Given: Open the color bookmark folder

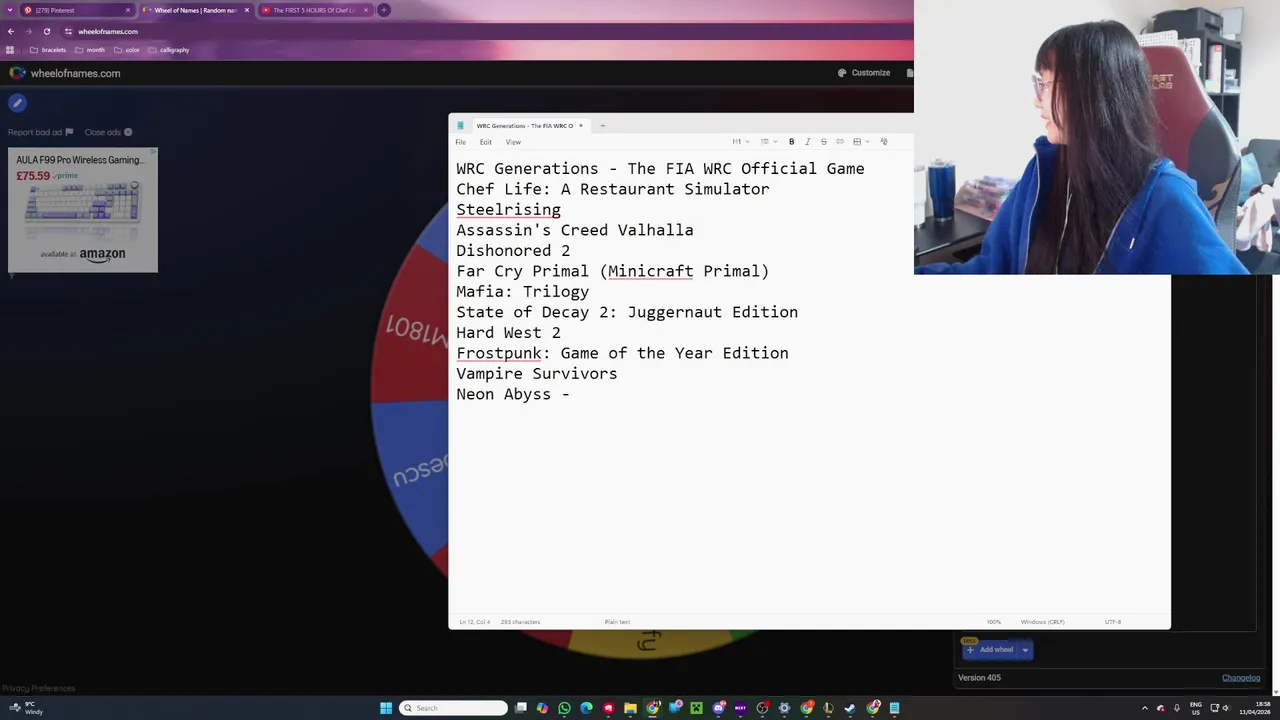Looking at the screenshot, I should (127, 50).
